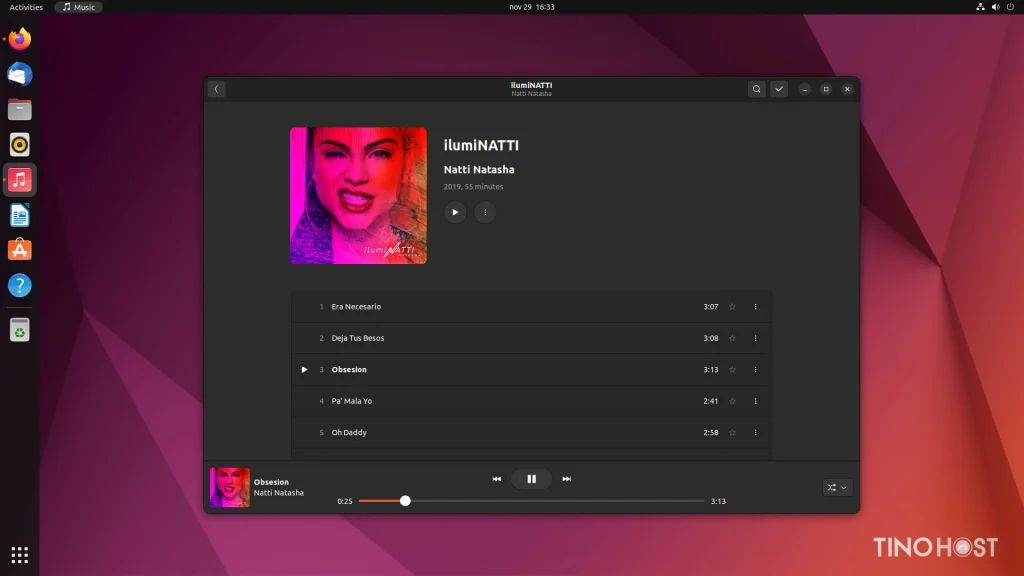The width and height of the screenshot is (1024, 576).
Task: Open more options for Pa' Mala Yo
Action: pyautogui.click(x=756, y=401)
